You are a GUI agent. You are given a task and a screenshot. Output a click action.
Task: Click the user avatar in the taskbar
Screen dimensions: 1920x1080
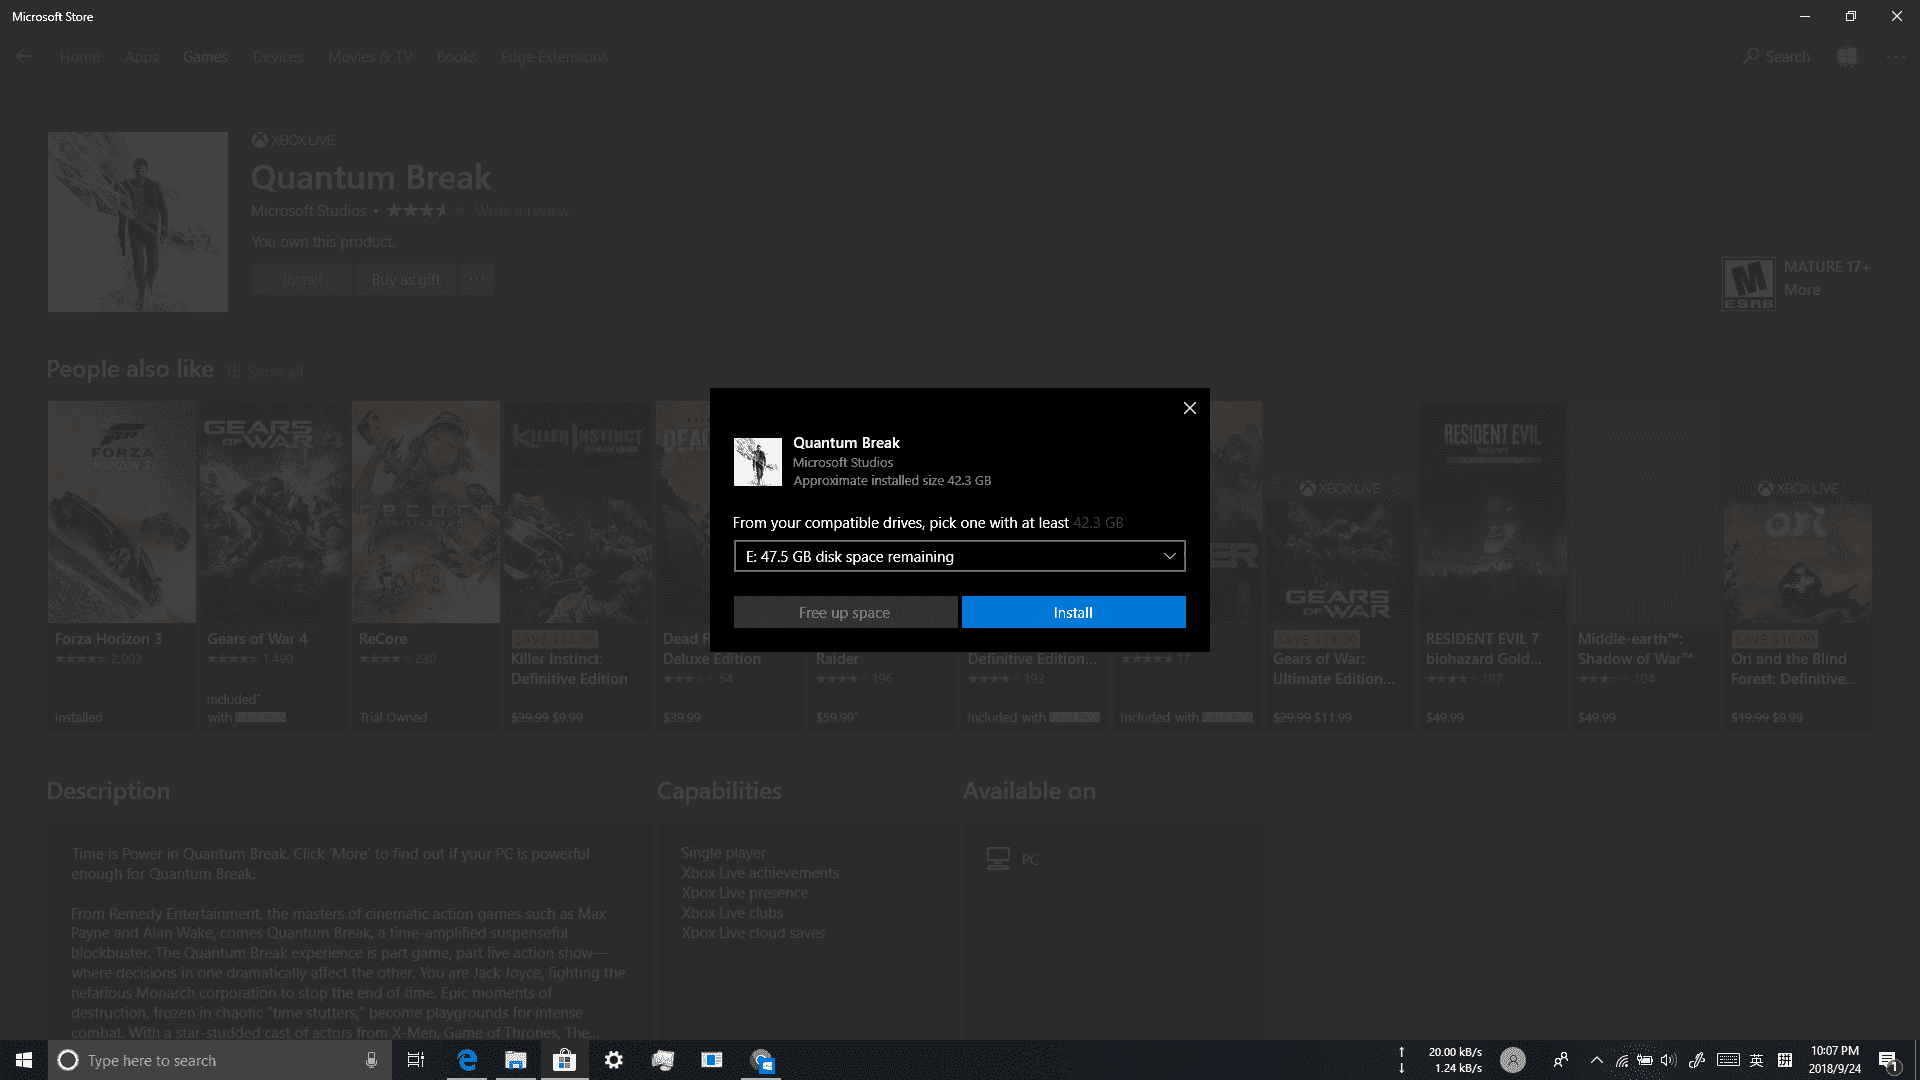click(x=1513, y=1060)
